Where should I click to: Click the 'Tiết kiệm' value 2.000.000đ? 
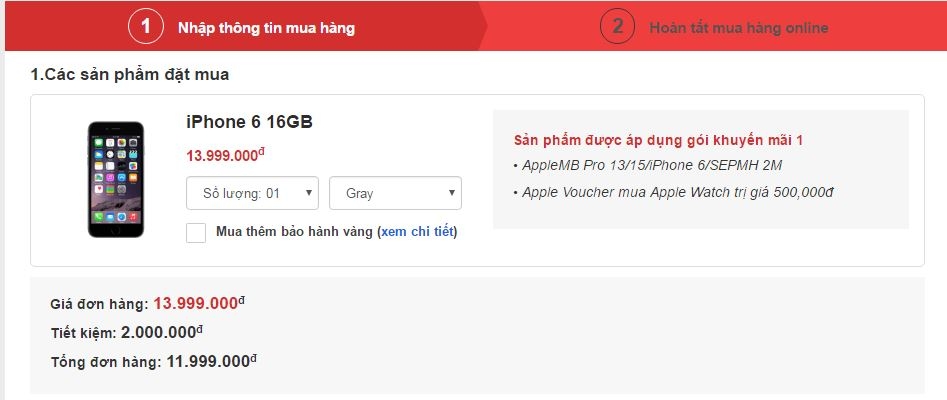click(x=162, y=332)
